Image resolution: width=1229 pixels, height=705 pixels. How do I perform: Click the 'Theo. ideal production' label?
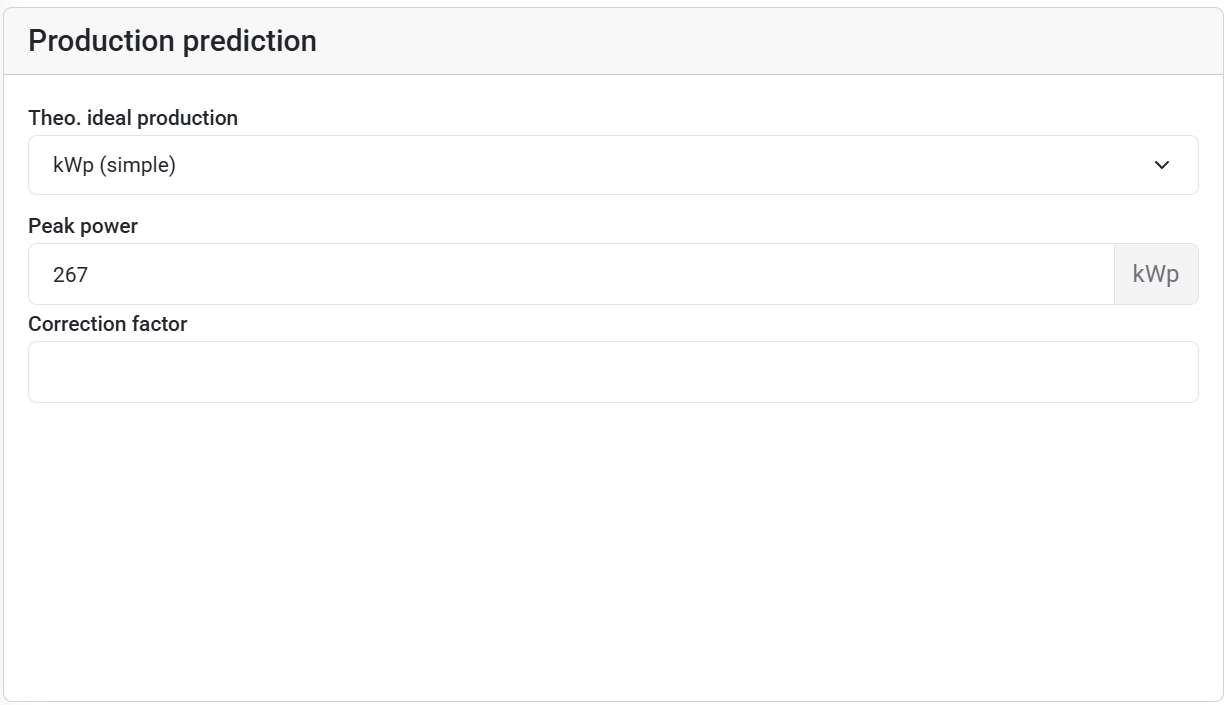pyautogui.click(x=133, y=118)
